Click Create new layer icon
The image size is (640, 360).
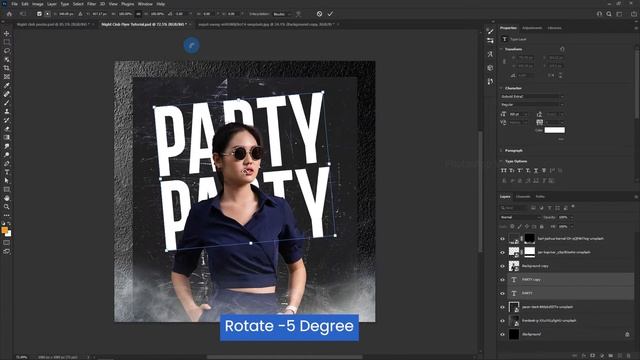[x=620, y=356]
